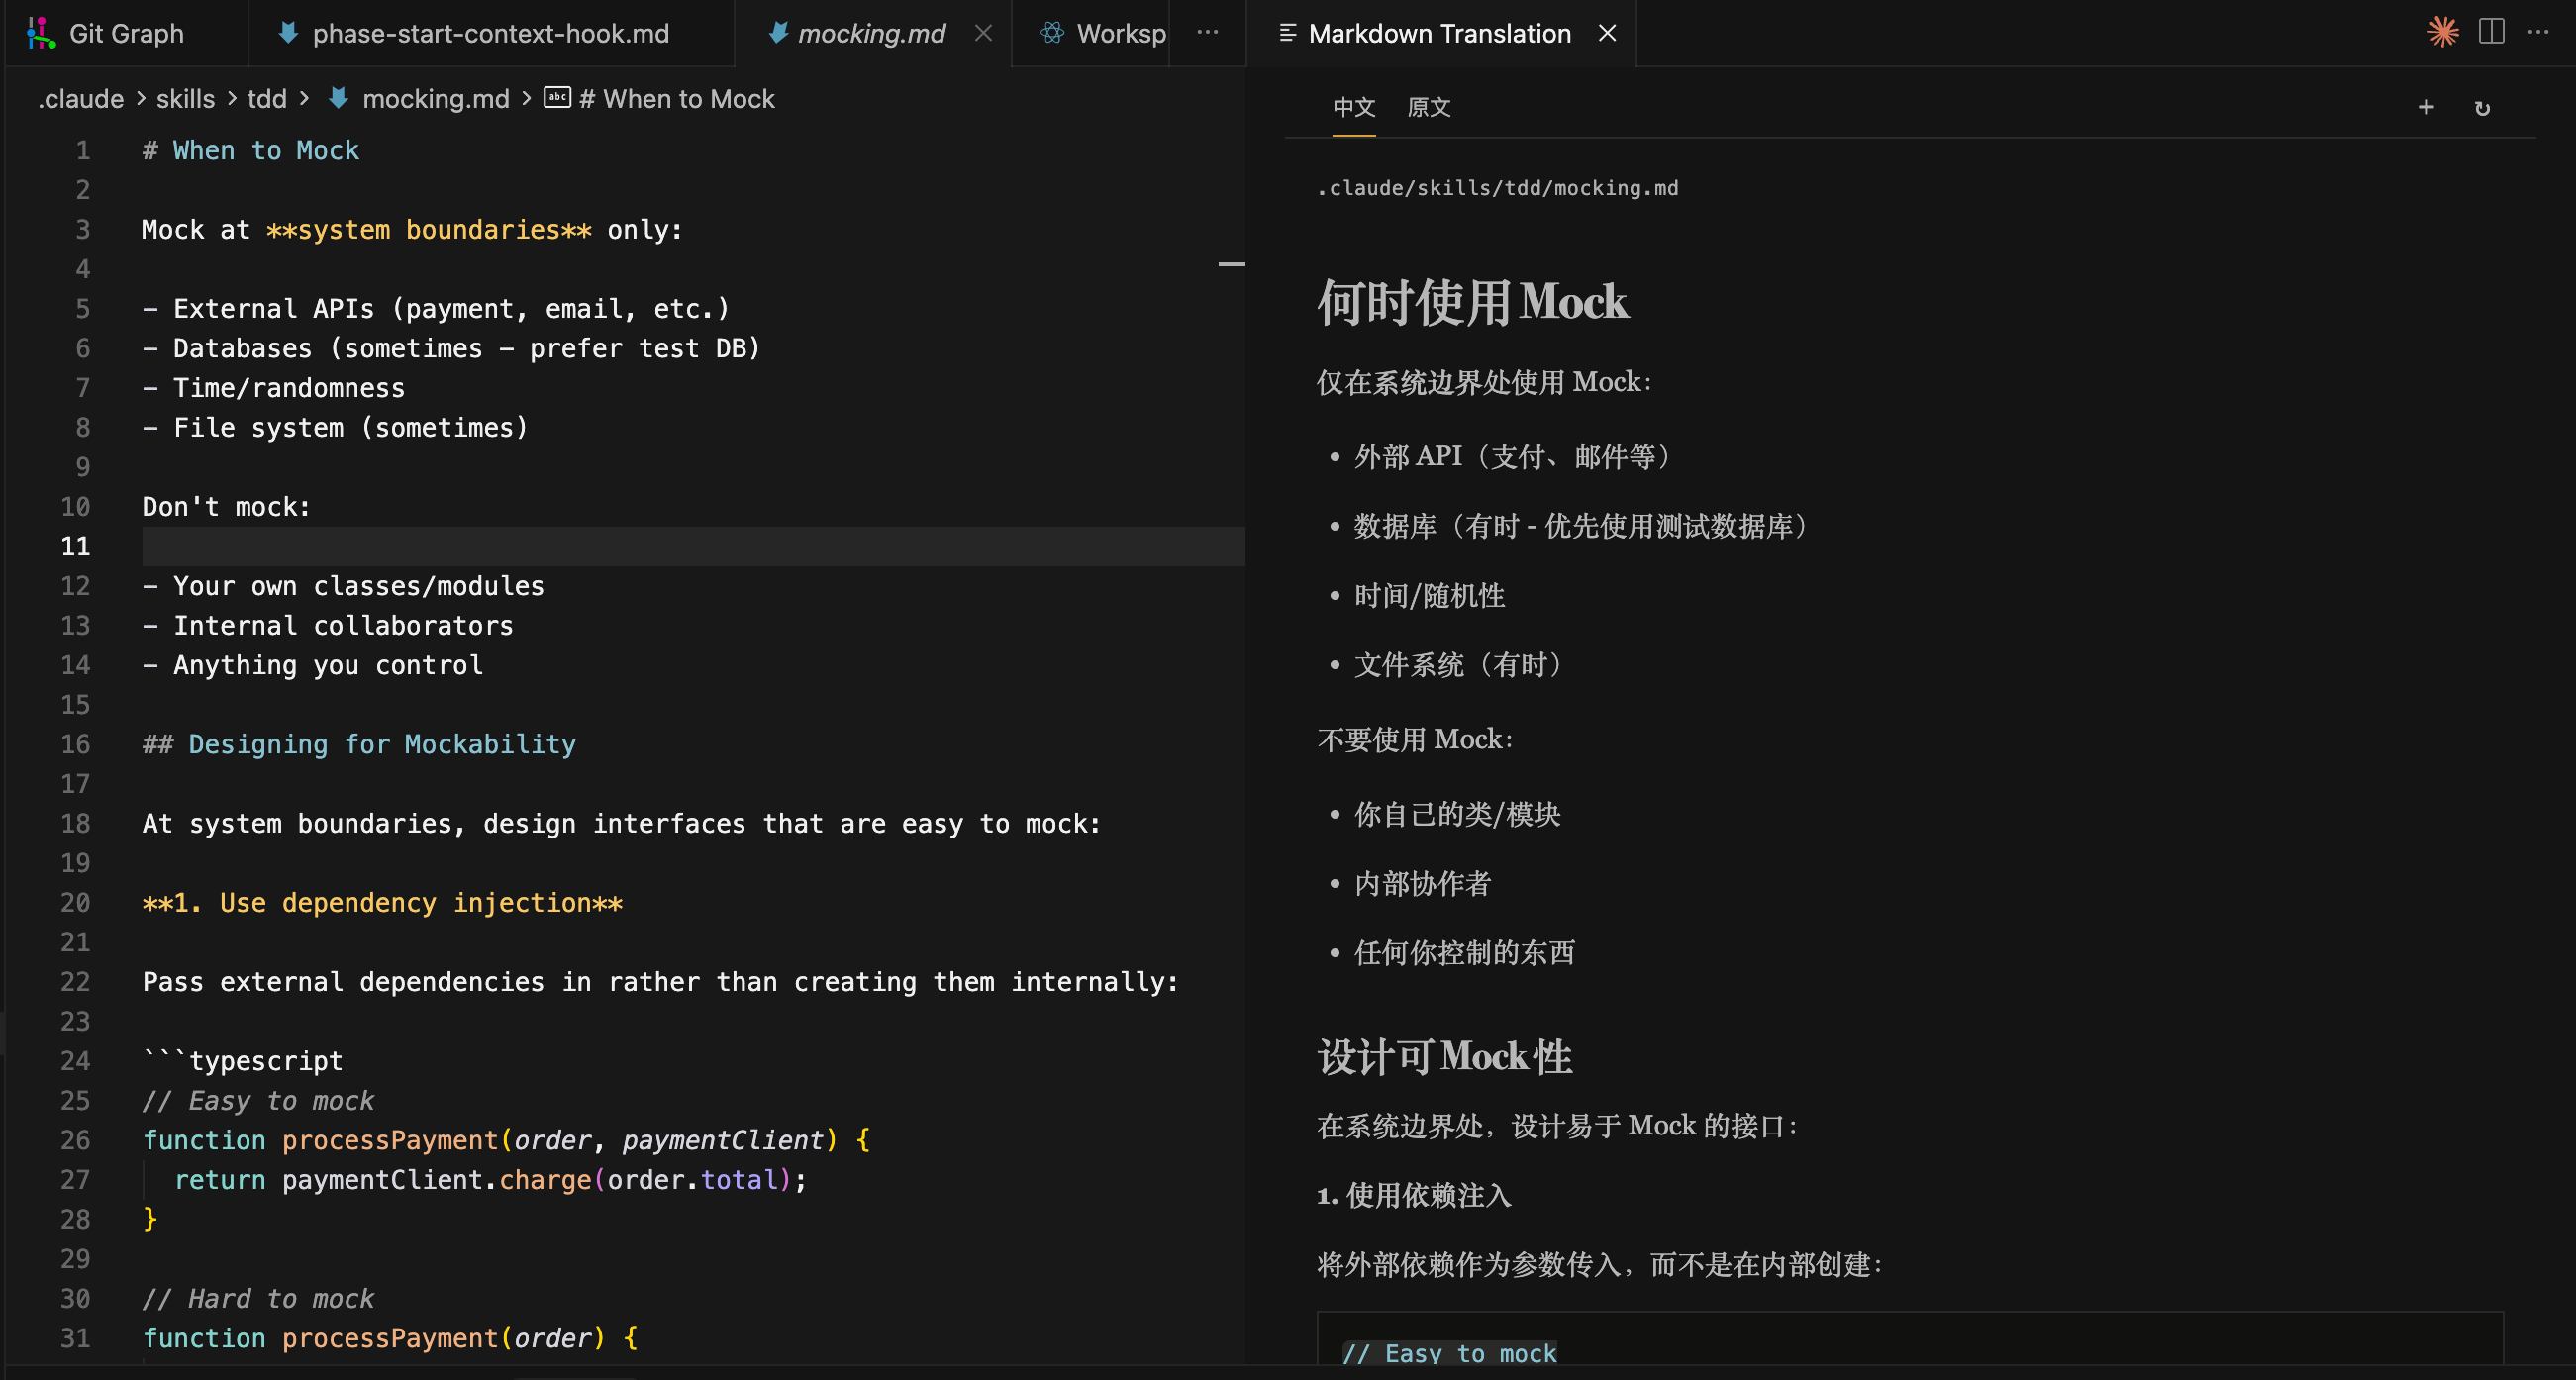2576x1380 pixels.
Task: Click the '// Easy to mock' comment on line 25
Action: click(x=258, y=1101)
